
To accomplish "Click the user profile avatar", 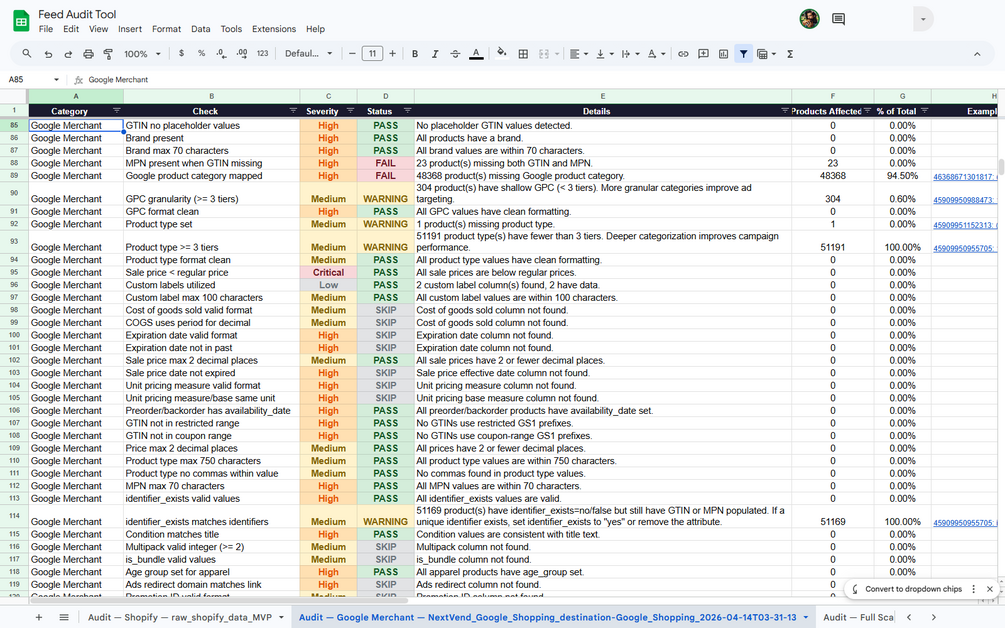I will [810, 19].
